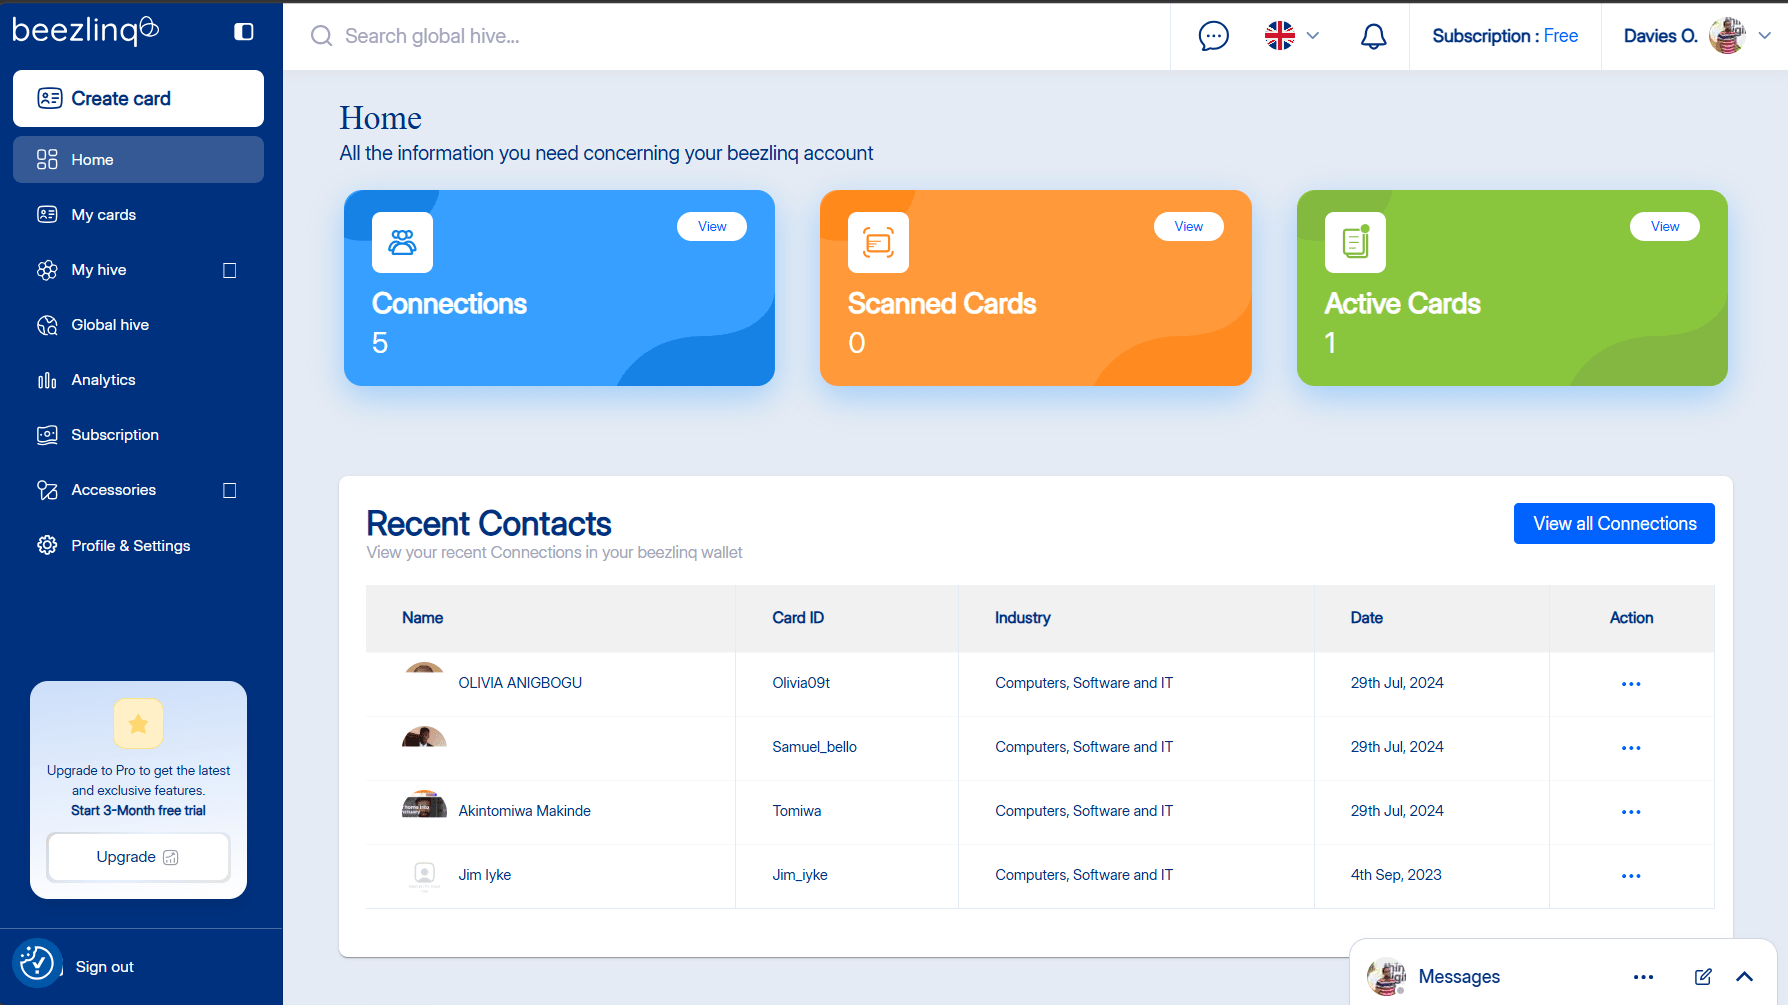1788x1005 pixels.
Task: Click the search magnifier icon
Action: coord(321,36)
